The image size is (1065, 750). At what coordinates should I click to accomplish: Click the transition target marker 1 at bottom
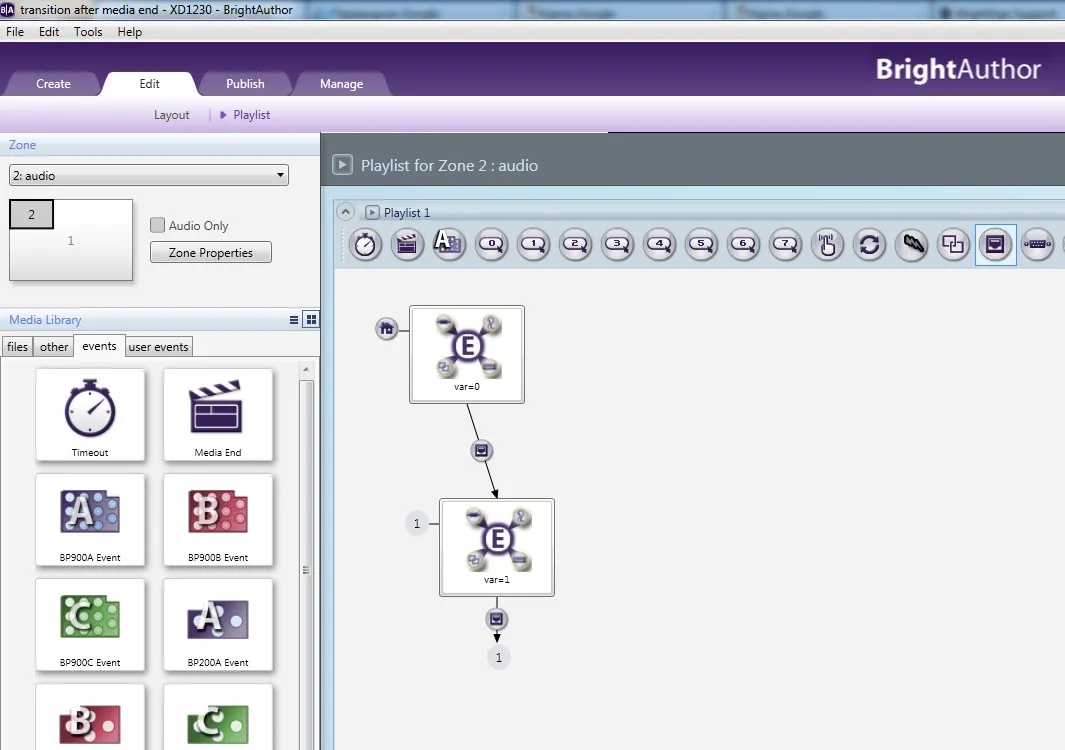pyautogui.click(x=499, y=657)
